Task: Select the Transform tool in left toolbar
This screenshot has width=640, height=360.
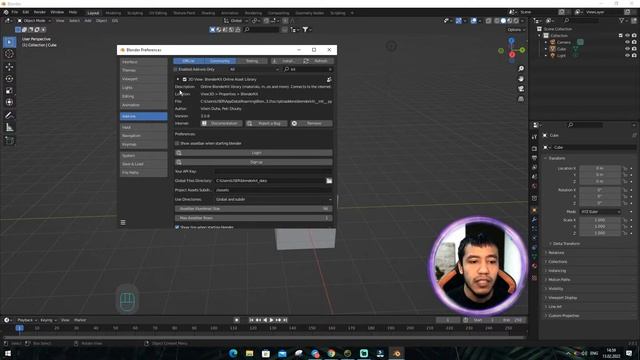Action: click(x=9, y=102)
